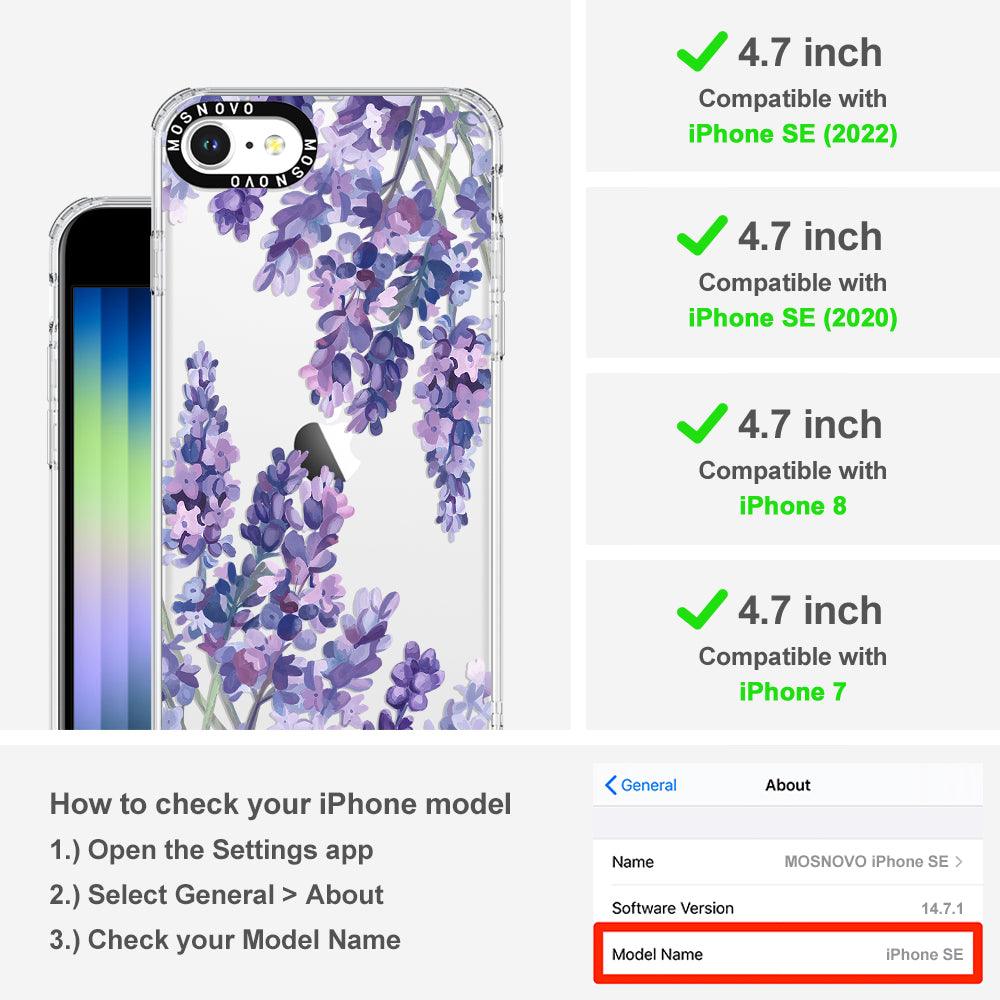Click the camera flash next to the lens

tap(275, 145)
